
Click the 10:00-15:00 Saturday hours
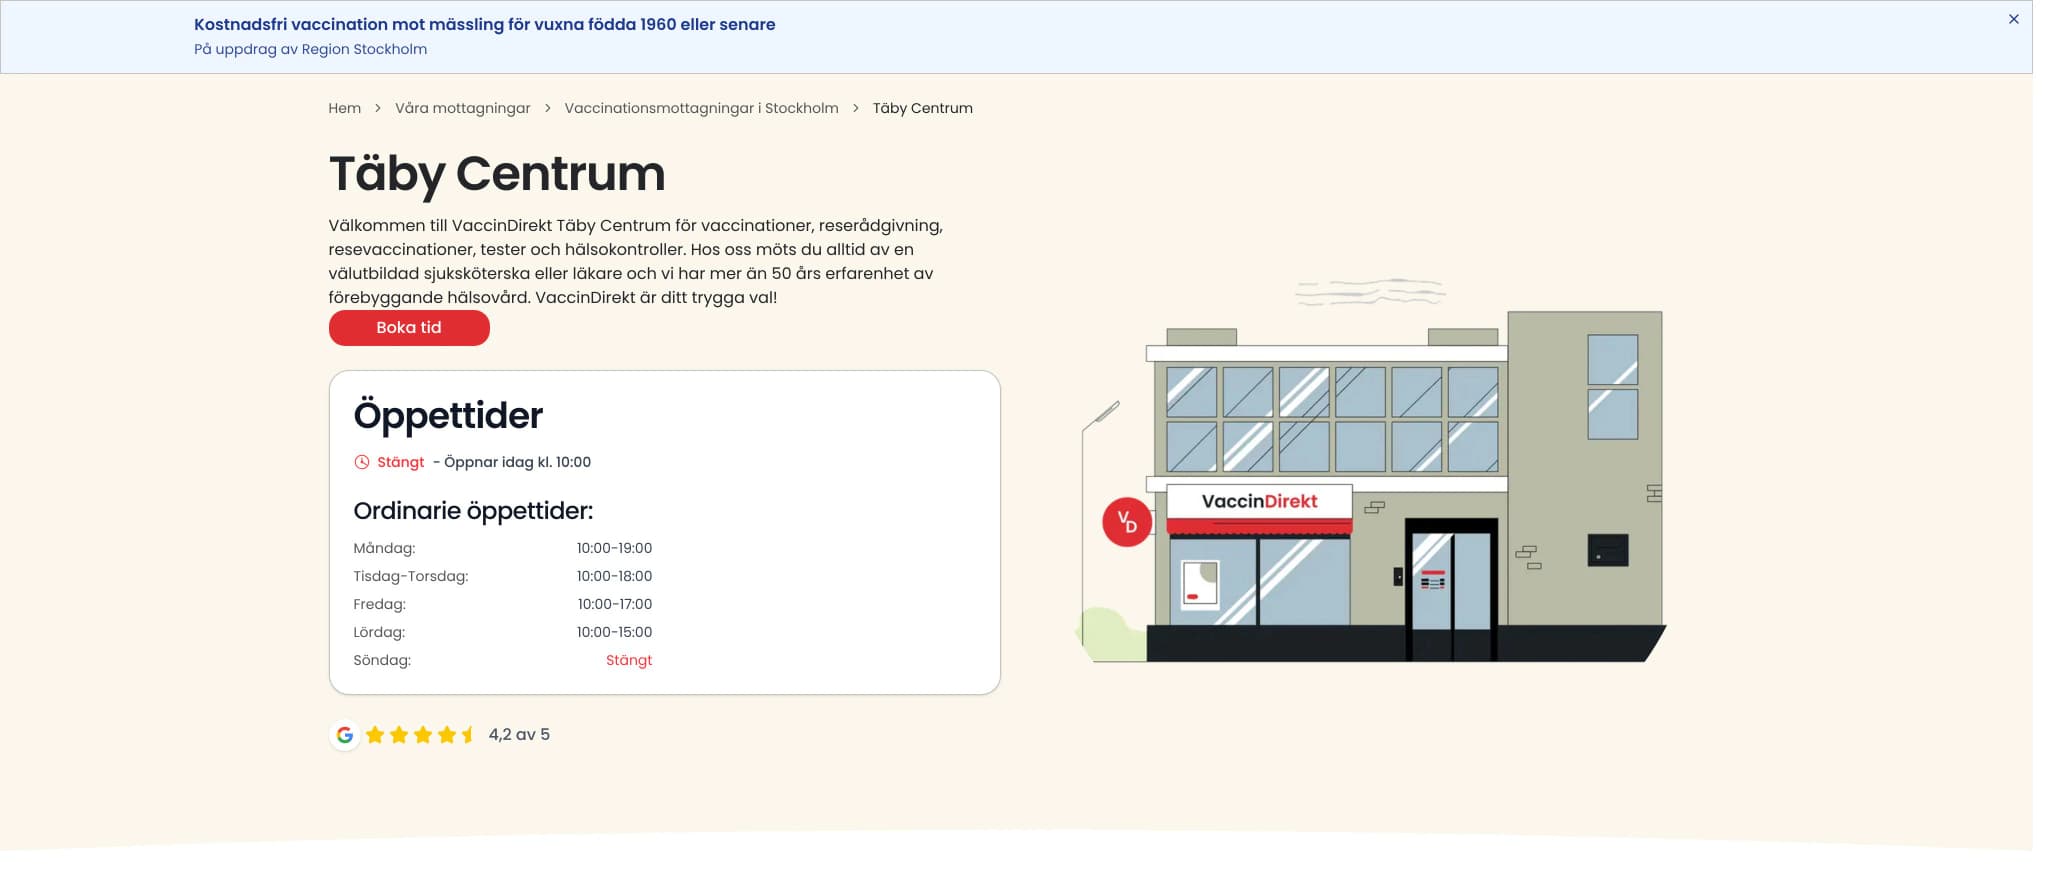coord(614,632)
